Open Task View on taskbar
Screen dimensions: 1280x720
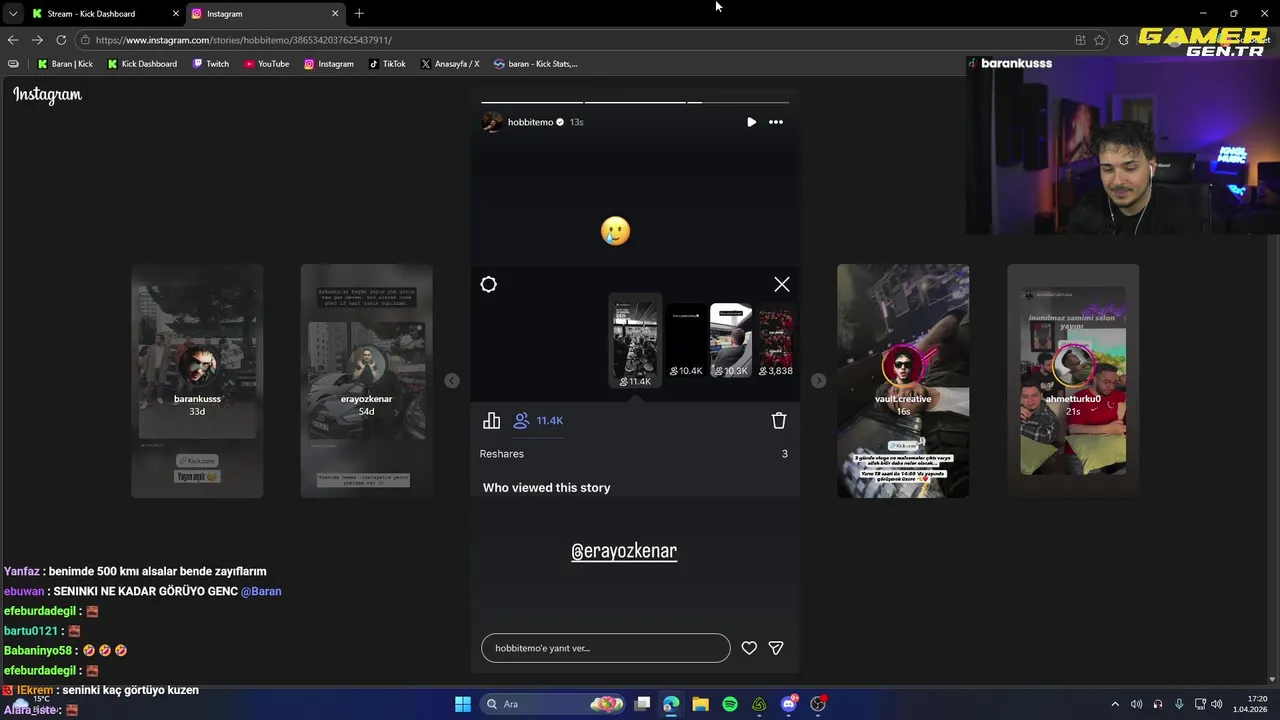[x=643, y=704]
